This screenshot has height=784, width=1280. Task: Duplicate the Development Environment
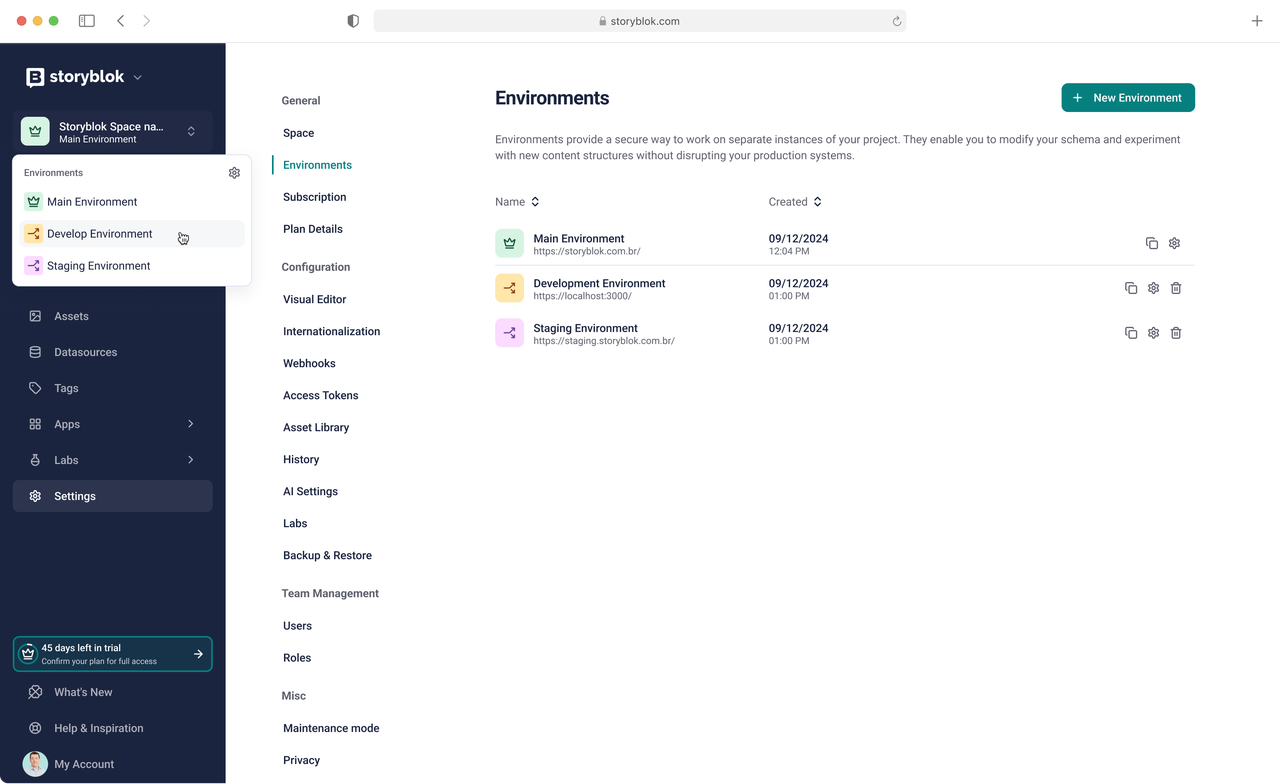click(x=1131, y=288)
